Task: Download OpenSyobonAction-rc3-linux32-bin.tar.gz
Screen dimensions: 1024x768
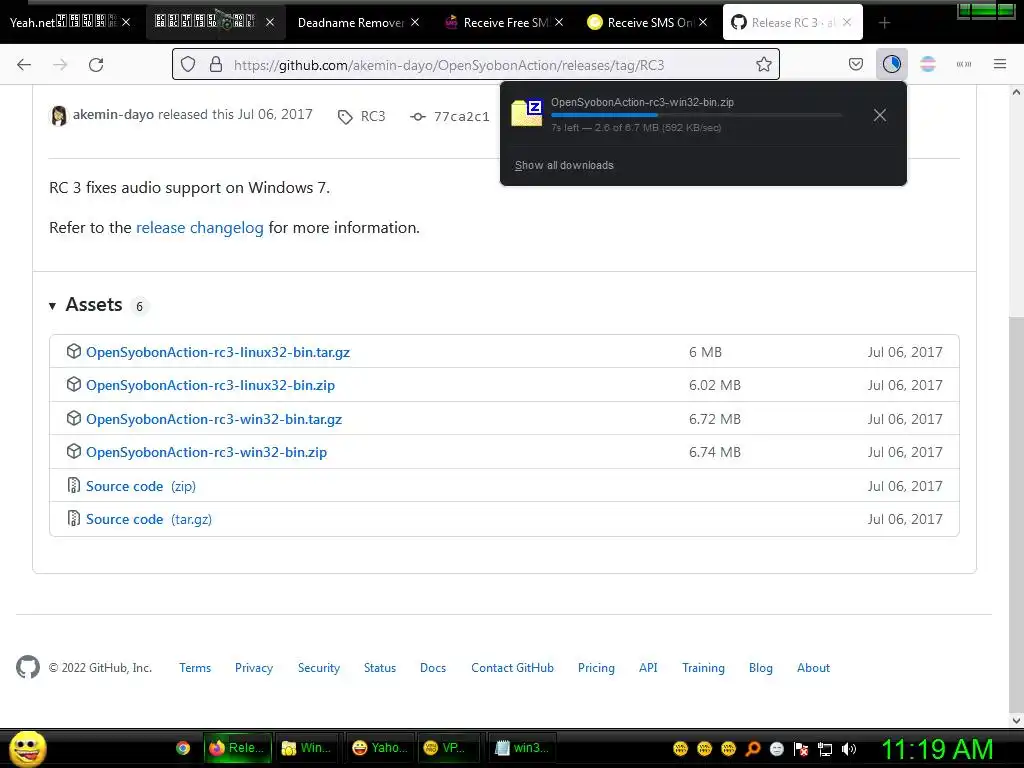Action: click(217, 352)
